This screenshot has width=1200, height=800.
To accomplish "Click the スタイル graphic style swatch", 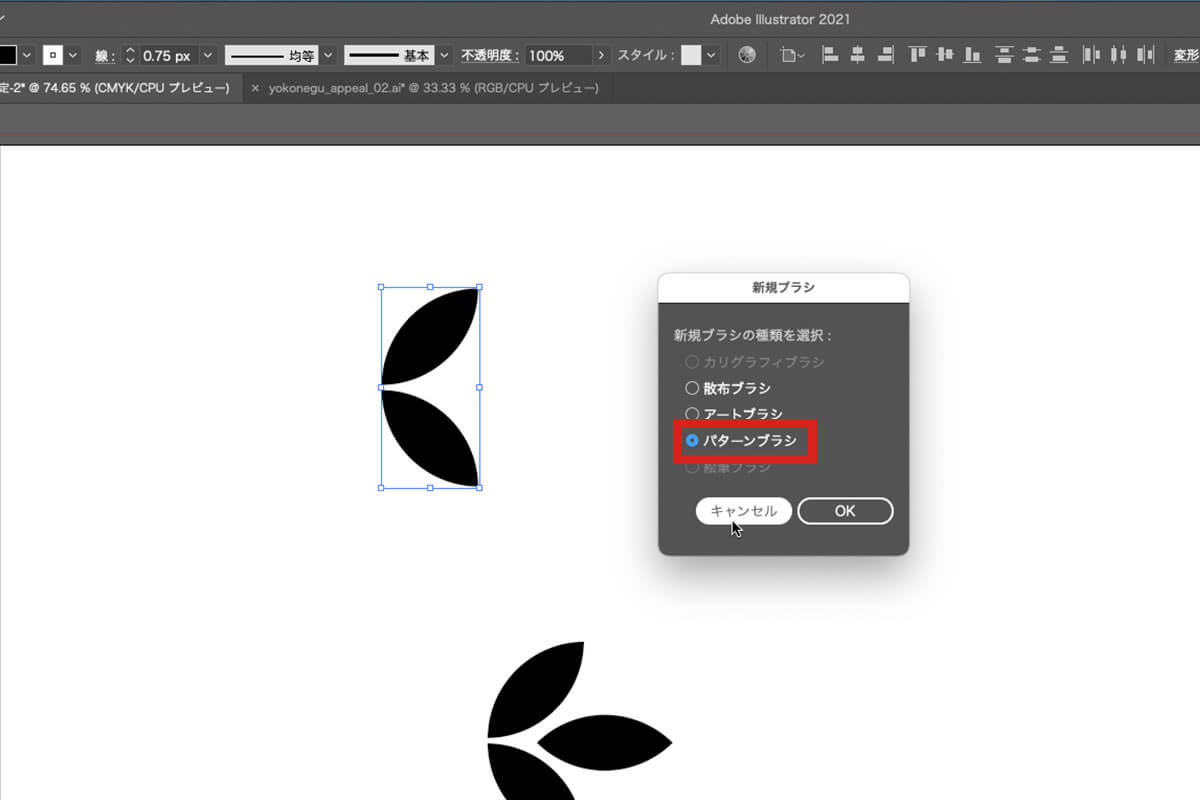I will 691,56.
